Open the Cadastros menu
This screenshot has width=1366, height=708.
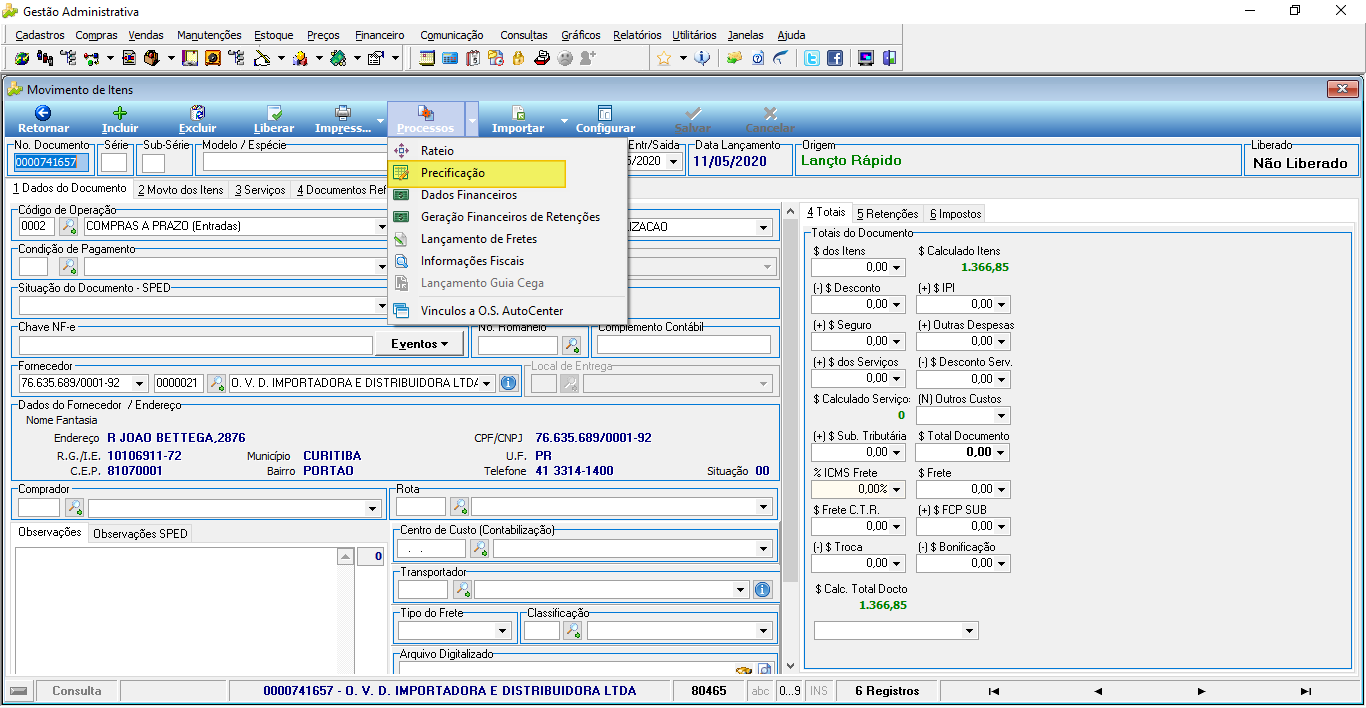tap(40, 35)
